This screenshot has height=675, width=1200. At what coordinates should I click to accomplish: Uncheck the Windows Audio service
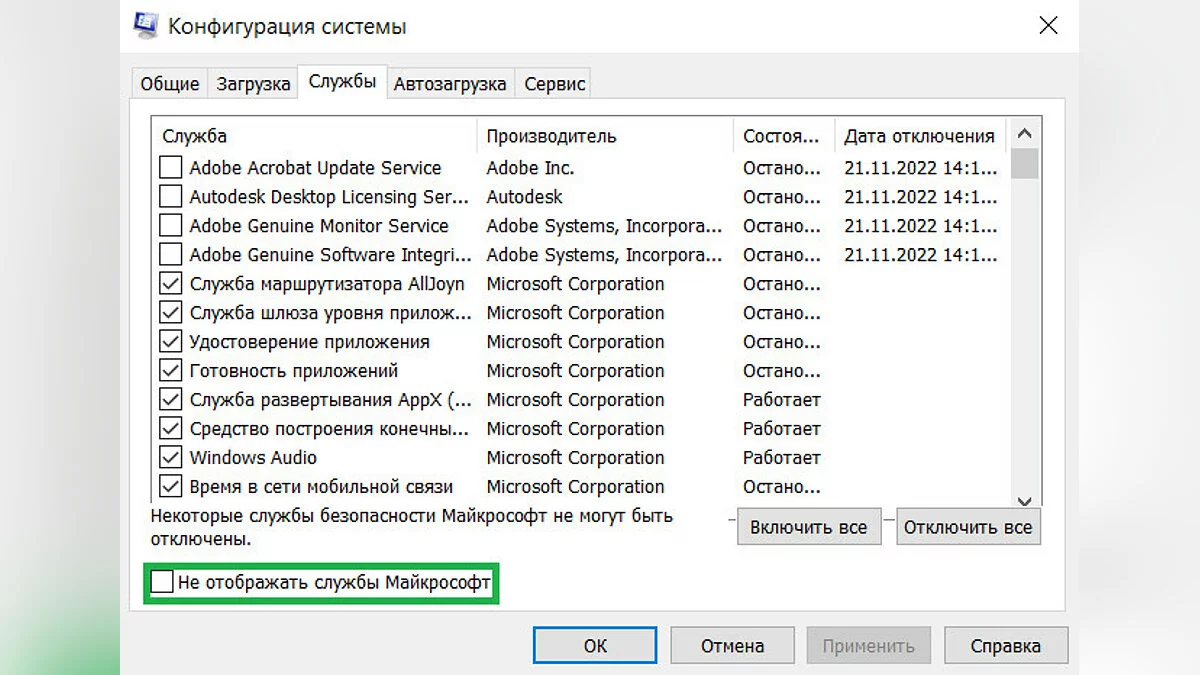pos(171,458)
